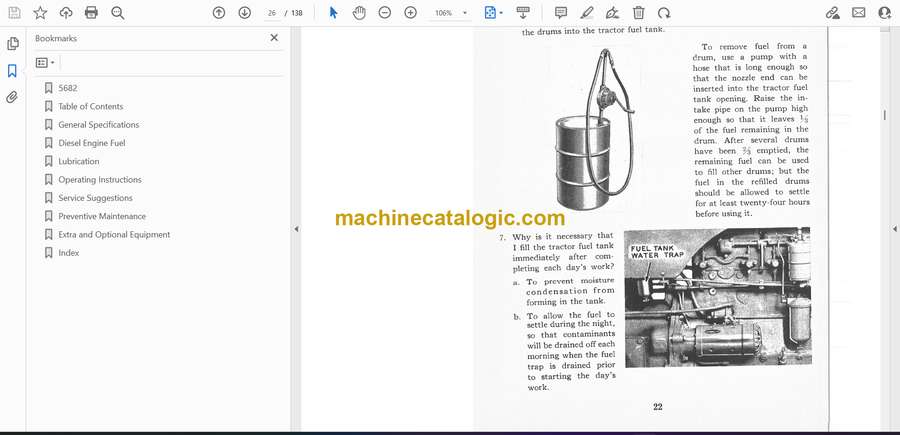Viewport: 900px width, 435px height.
Task: Click the upload to cloud icon
Action: coord(66,13)
